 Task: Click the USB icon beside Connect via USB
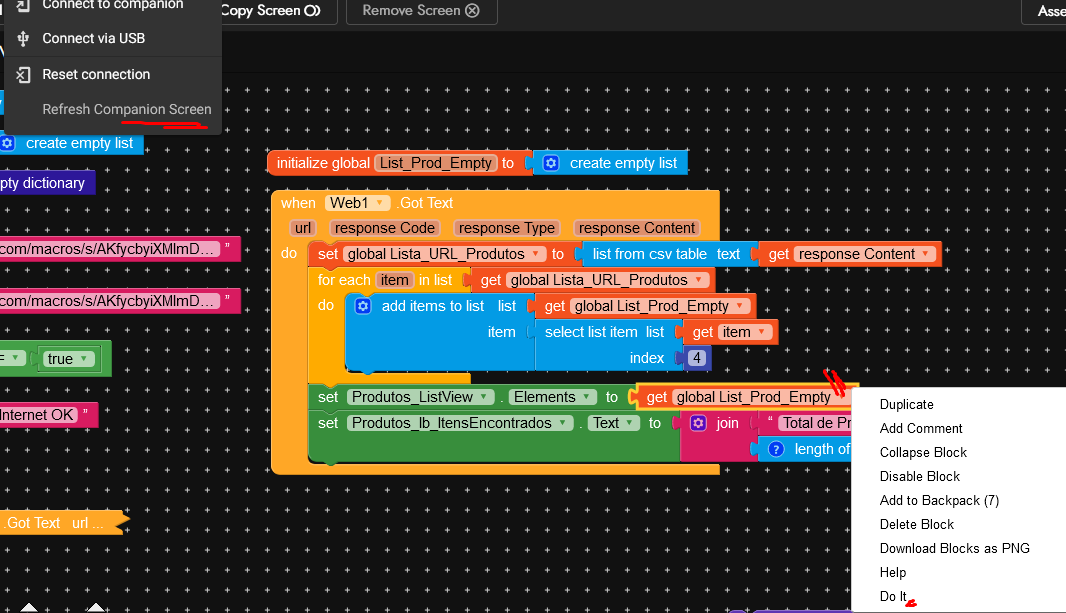point(23,39)
